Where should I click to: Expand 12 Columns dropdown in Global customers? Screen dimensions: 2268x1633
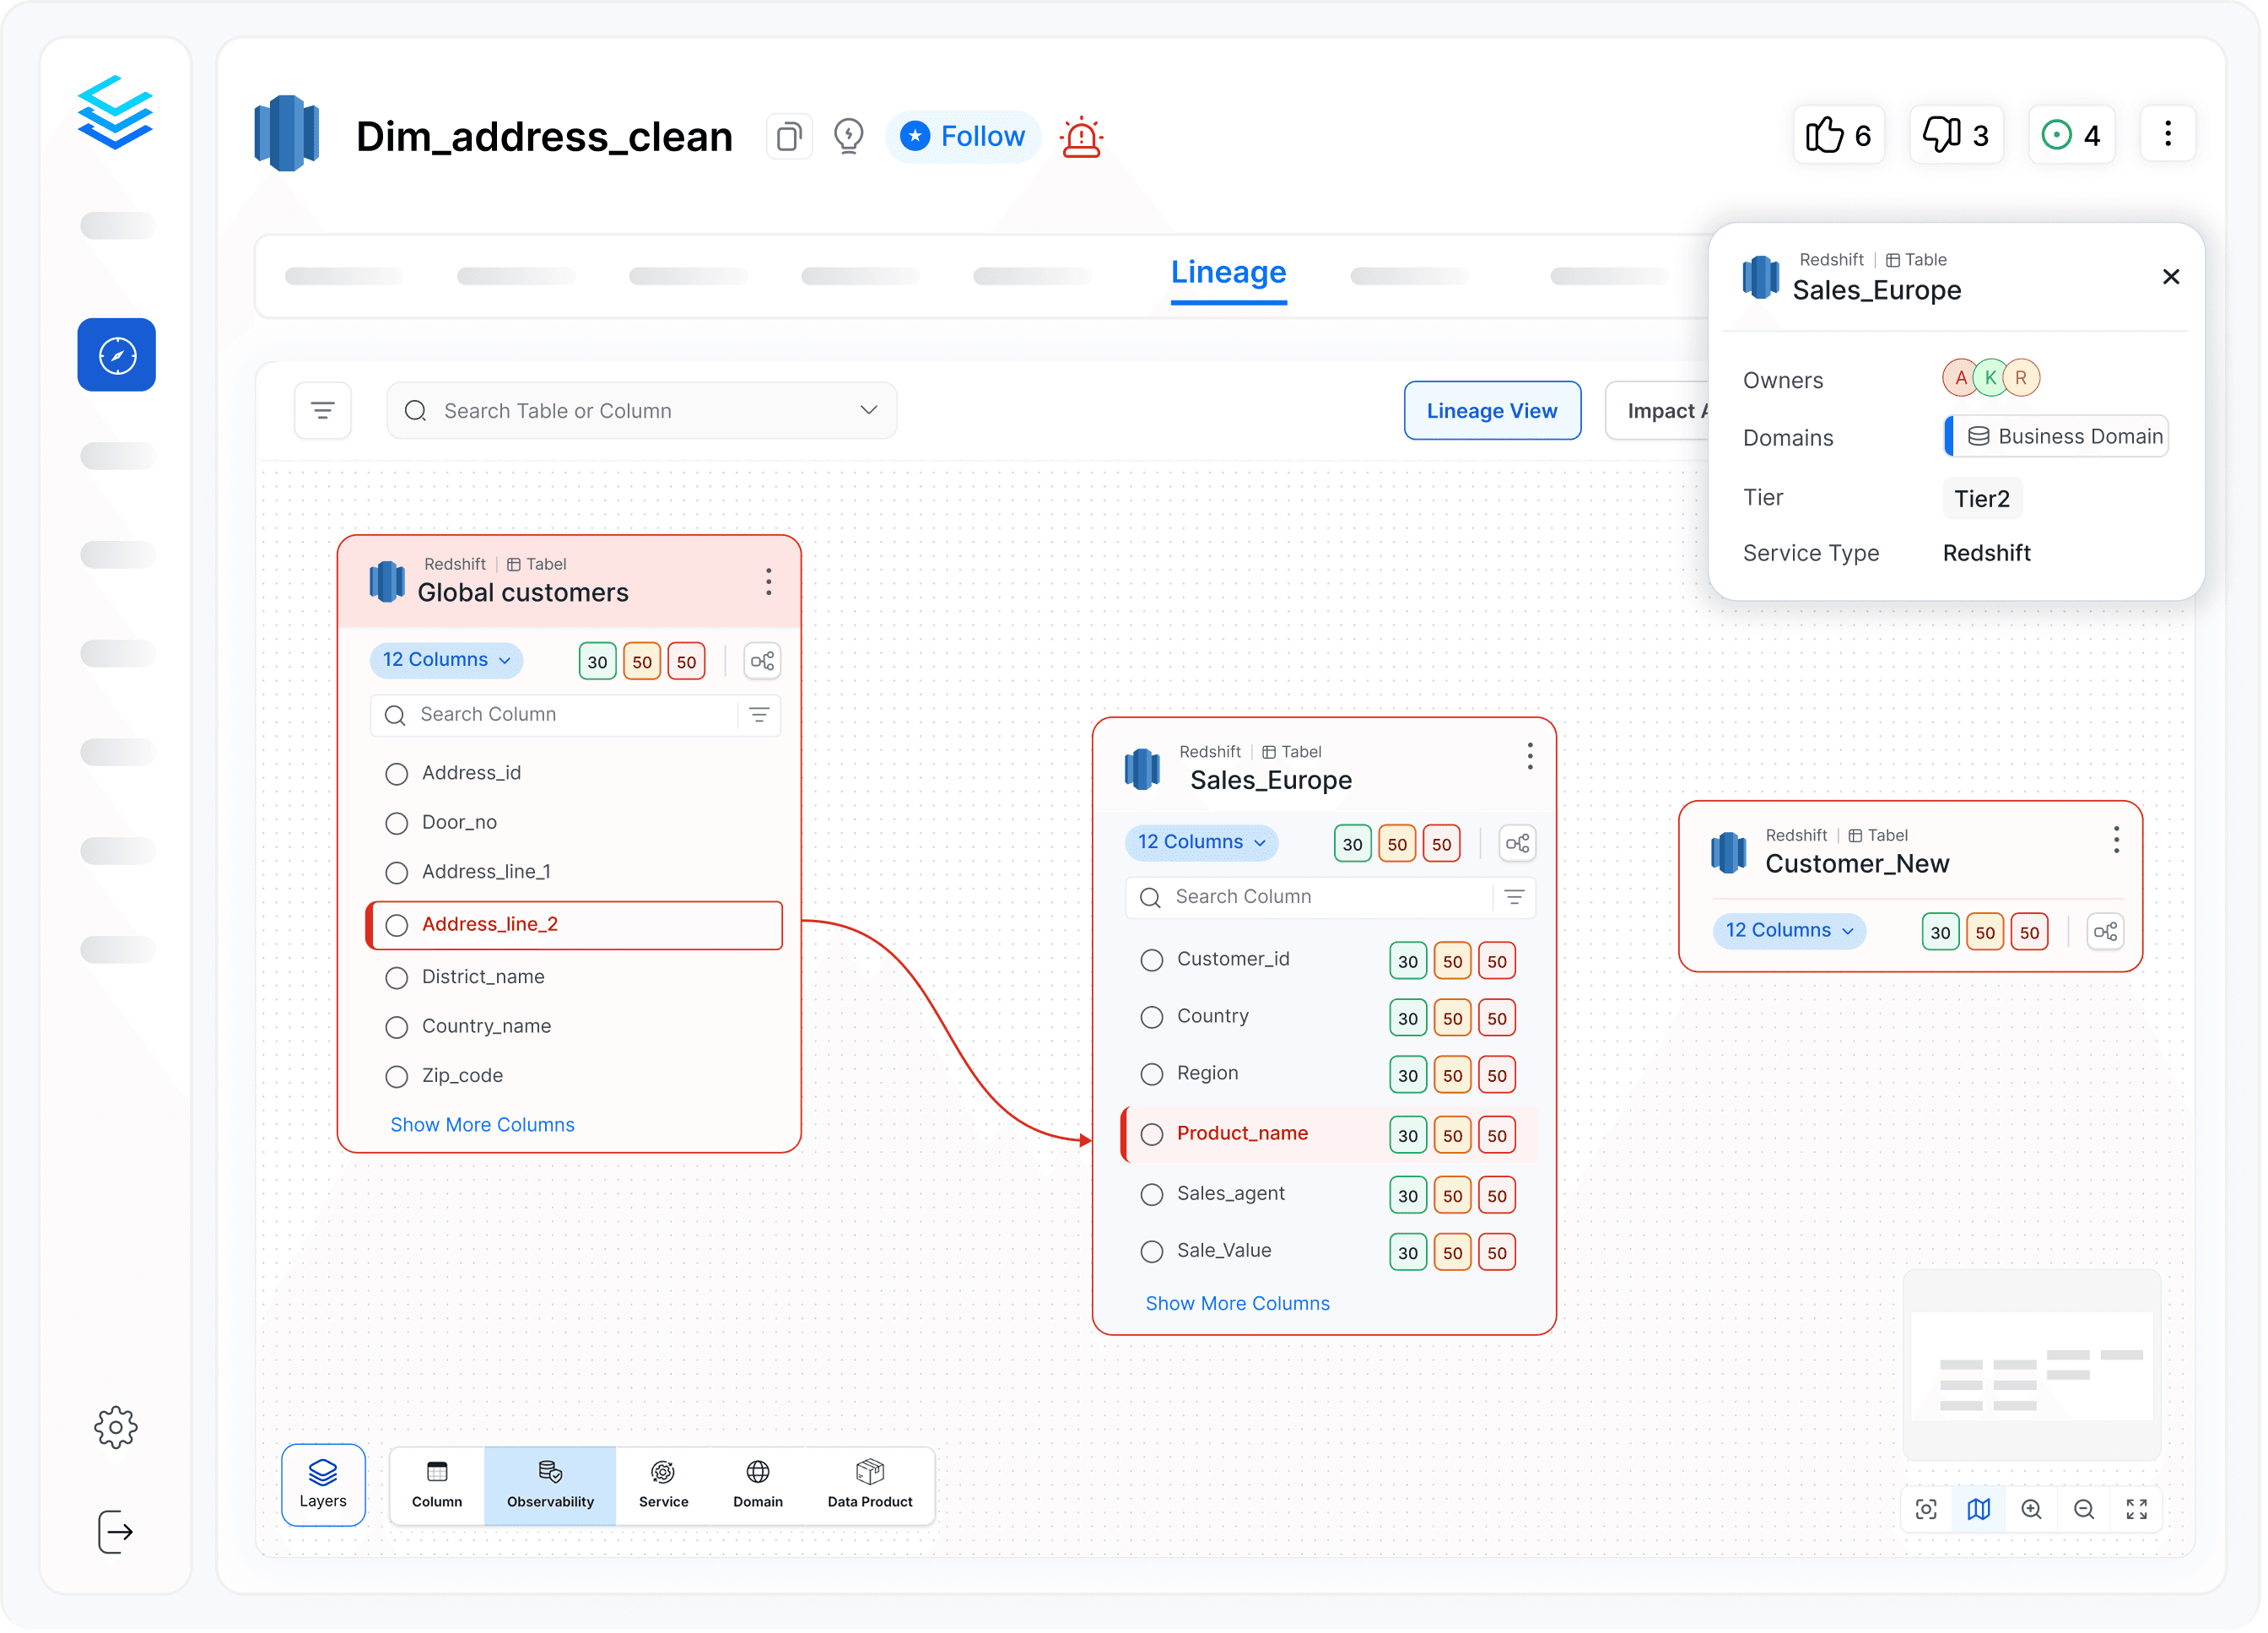pos(447,662)
